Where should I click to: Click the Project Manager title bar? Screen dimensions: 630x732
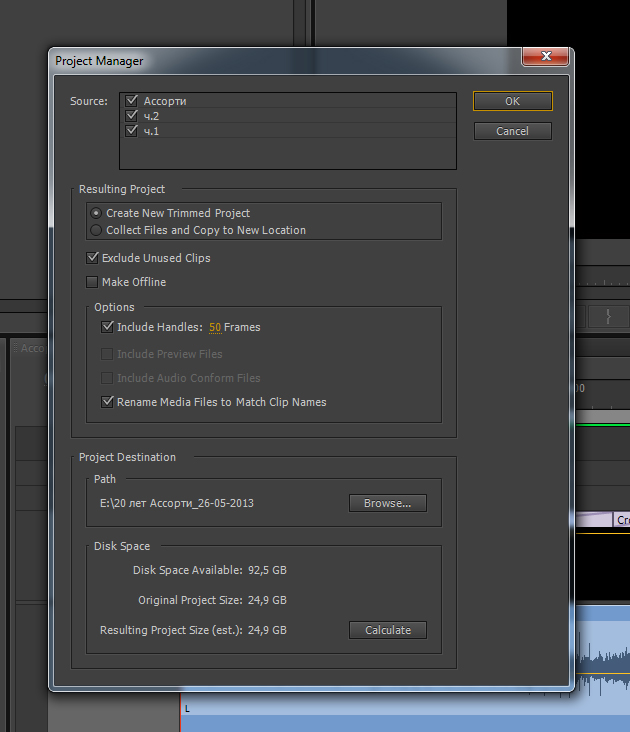click(x=285, y=61)
